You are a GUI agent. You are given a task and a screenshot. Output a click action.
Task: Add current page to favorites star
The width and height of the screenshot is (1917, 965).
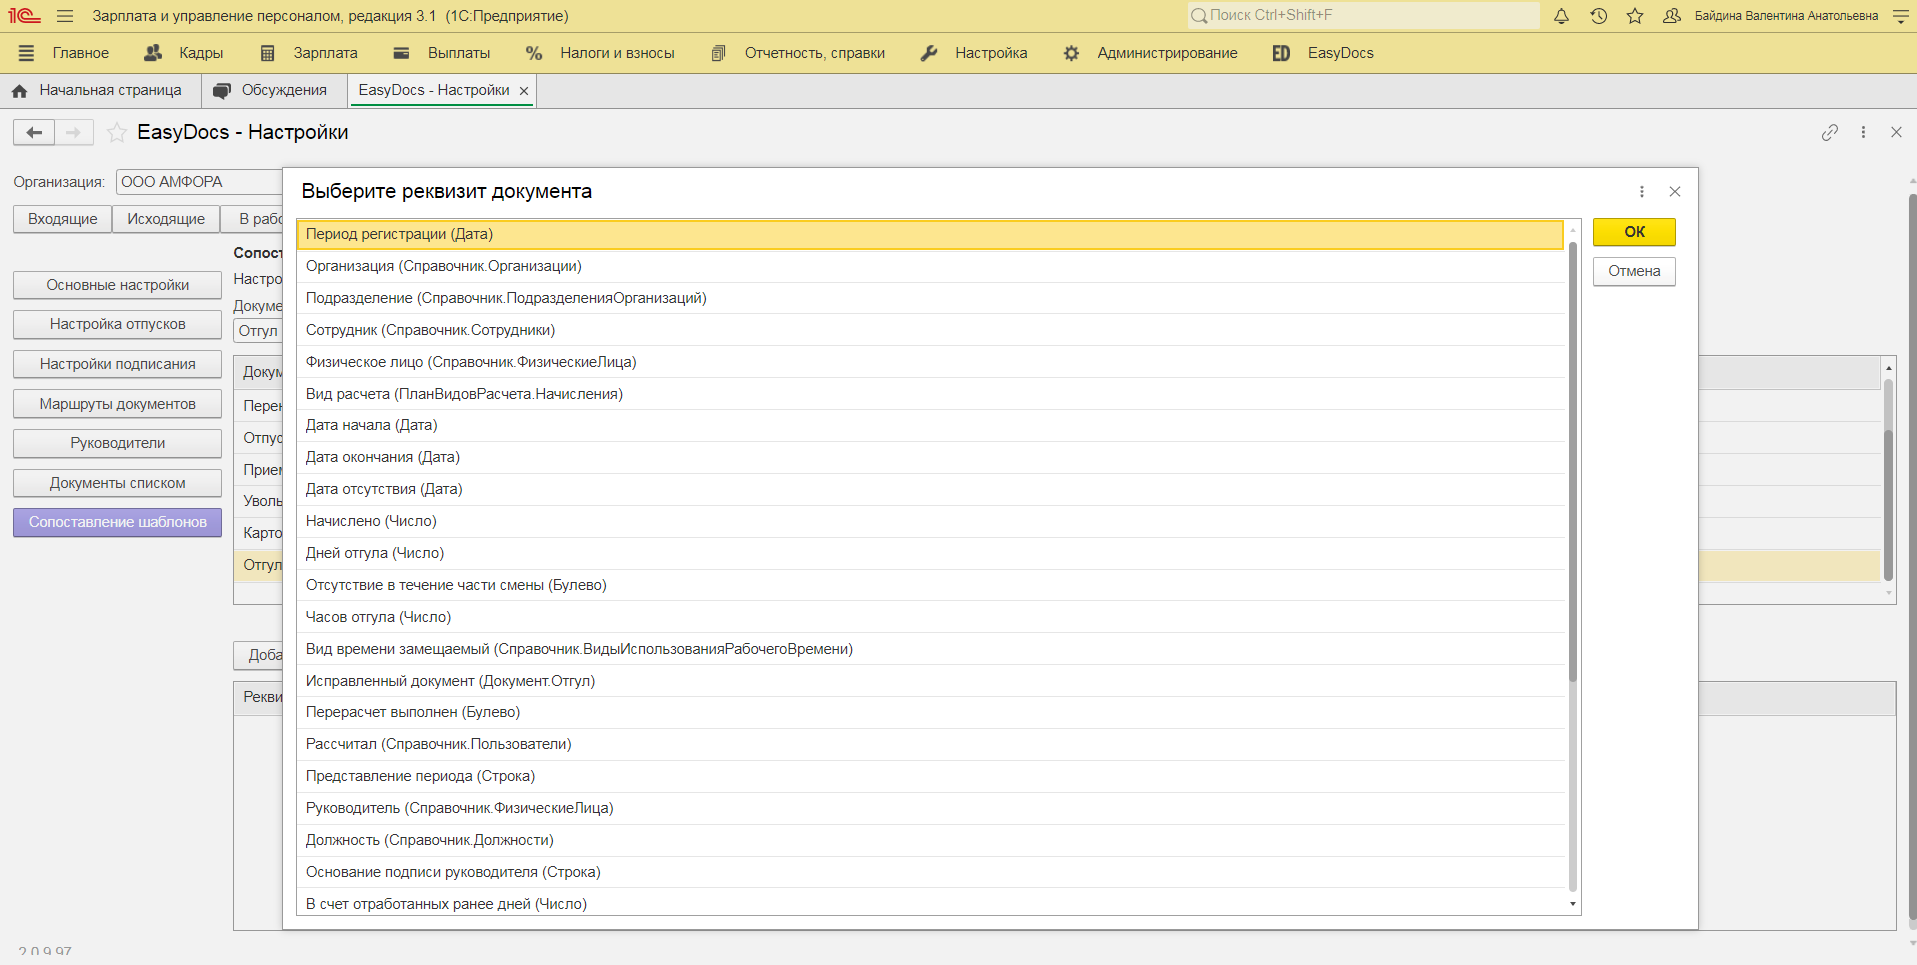pos(117,132)
